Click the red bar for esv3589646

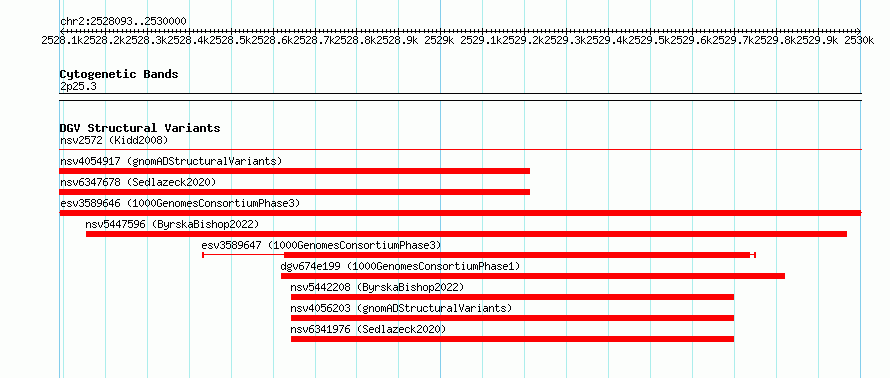click(460, 213)
